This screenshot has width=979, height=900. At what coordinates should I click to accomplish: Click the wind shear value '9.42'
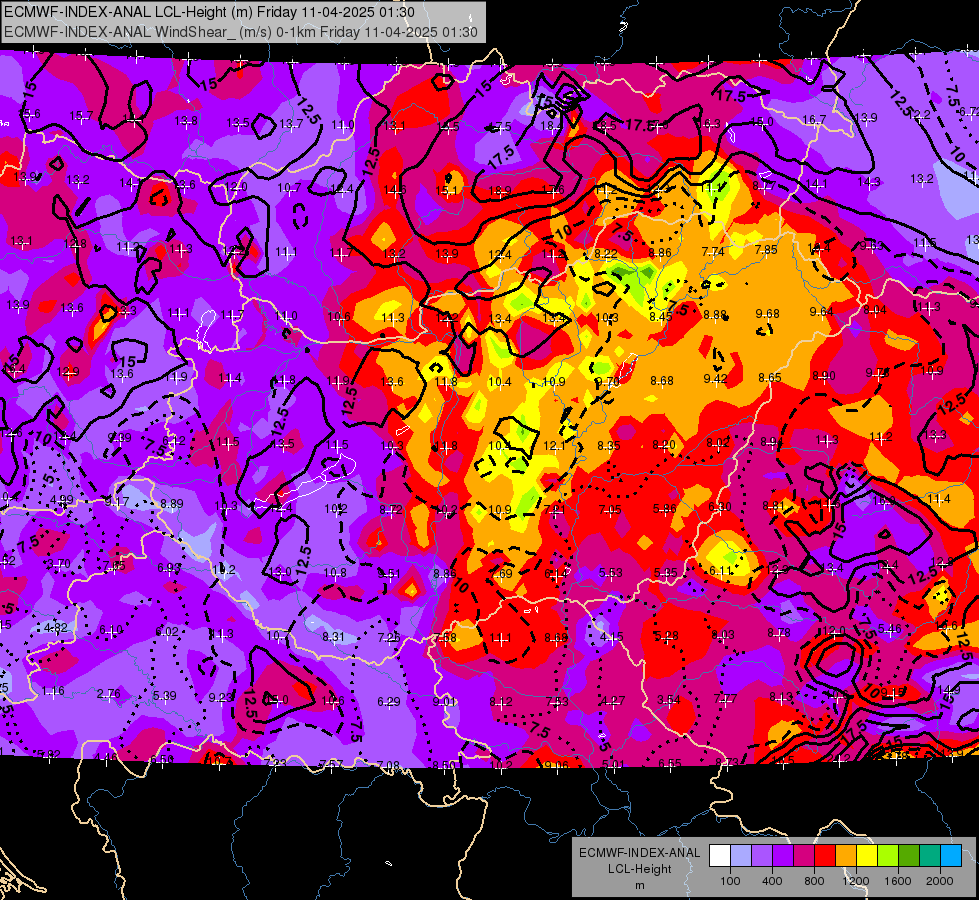pos(716,378)
